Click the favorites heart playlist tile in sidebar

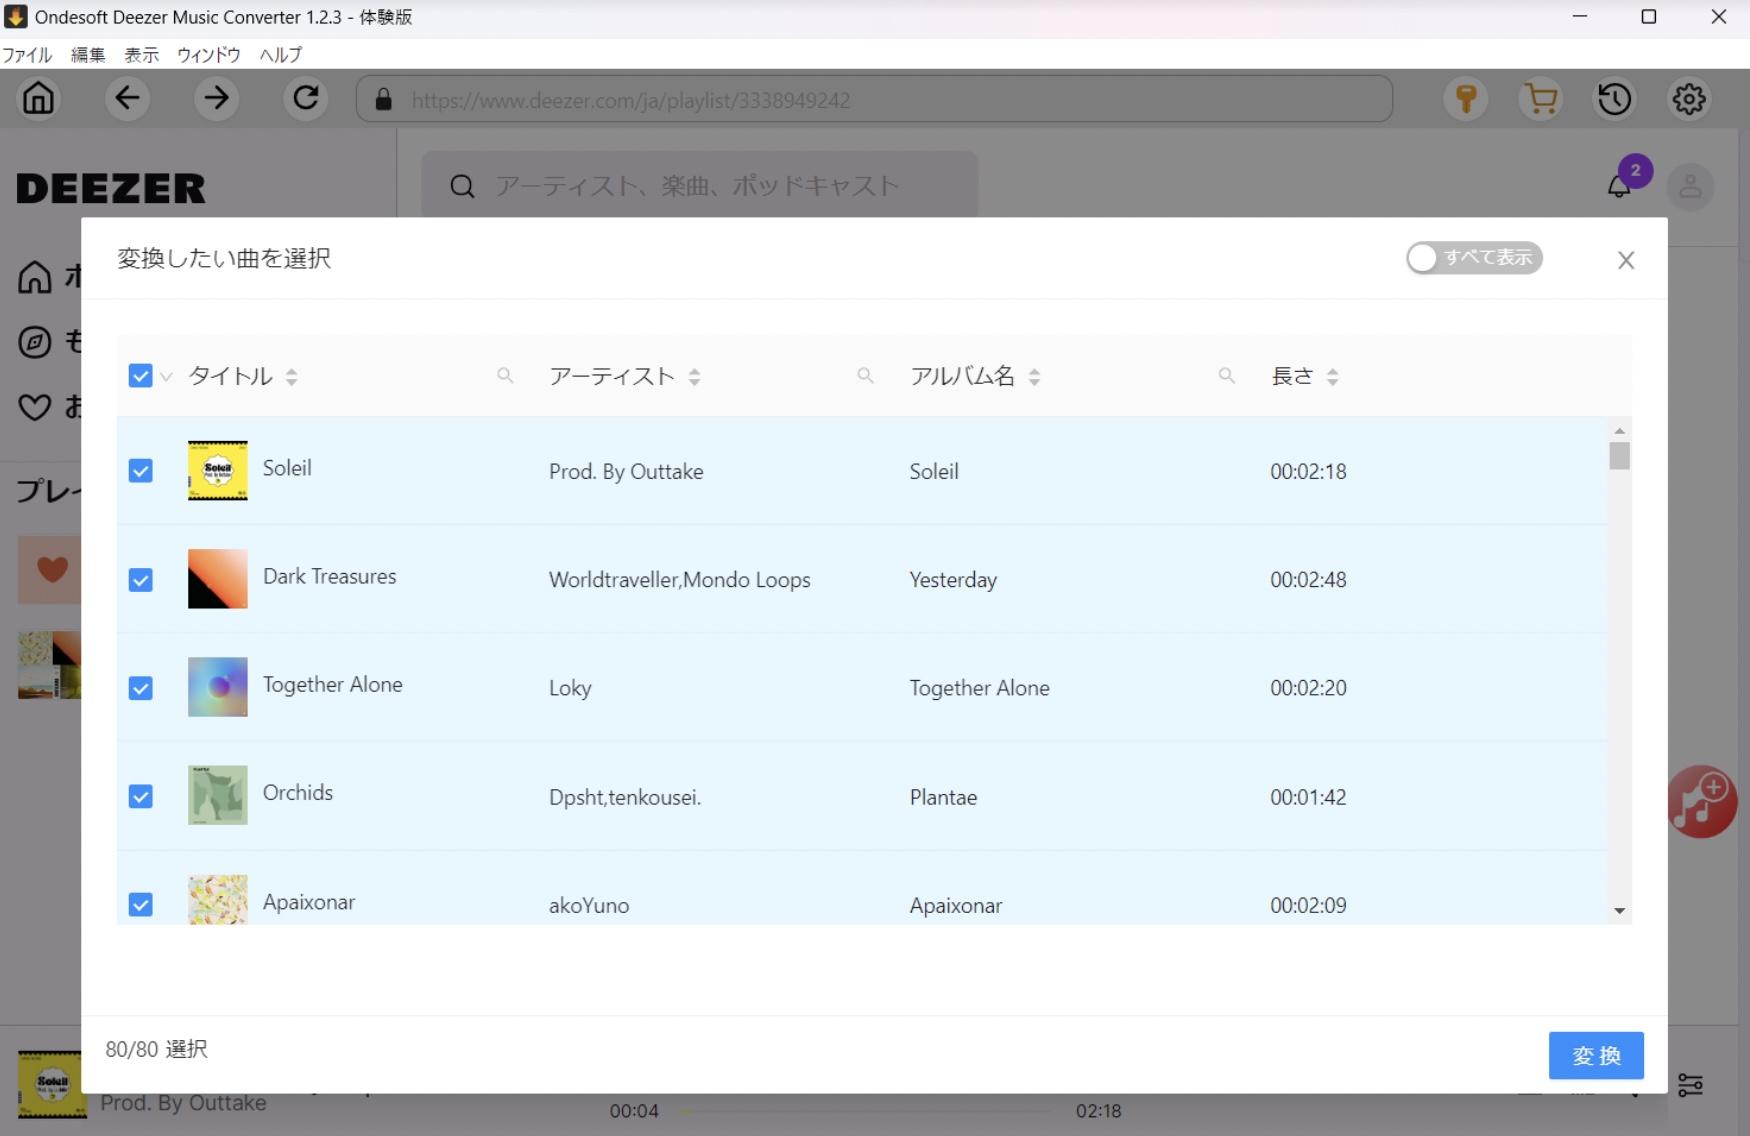point(49,570)
